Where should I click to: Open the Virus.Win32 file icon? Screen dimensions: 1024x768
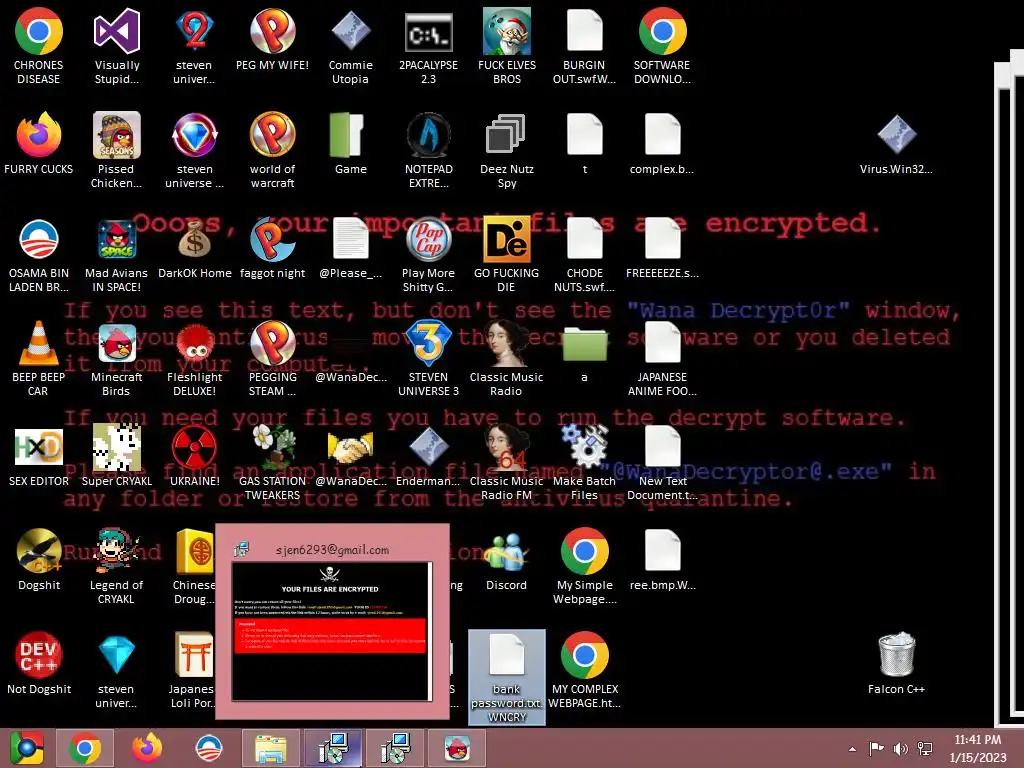[897, 134]
